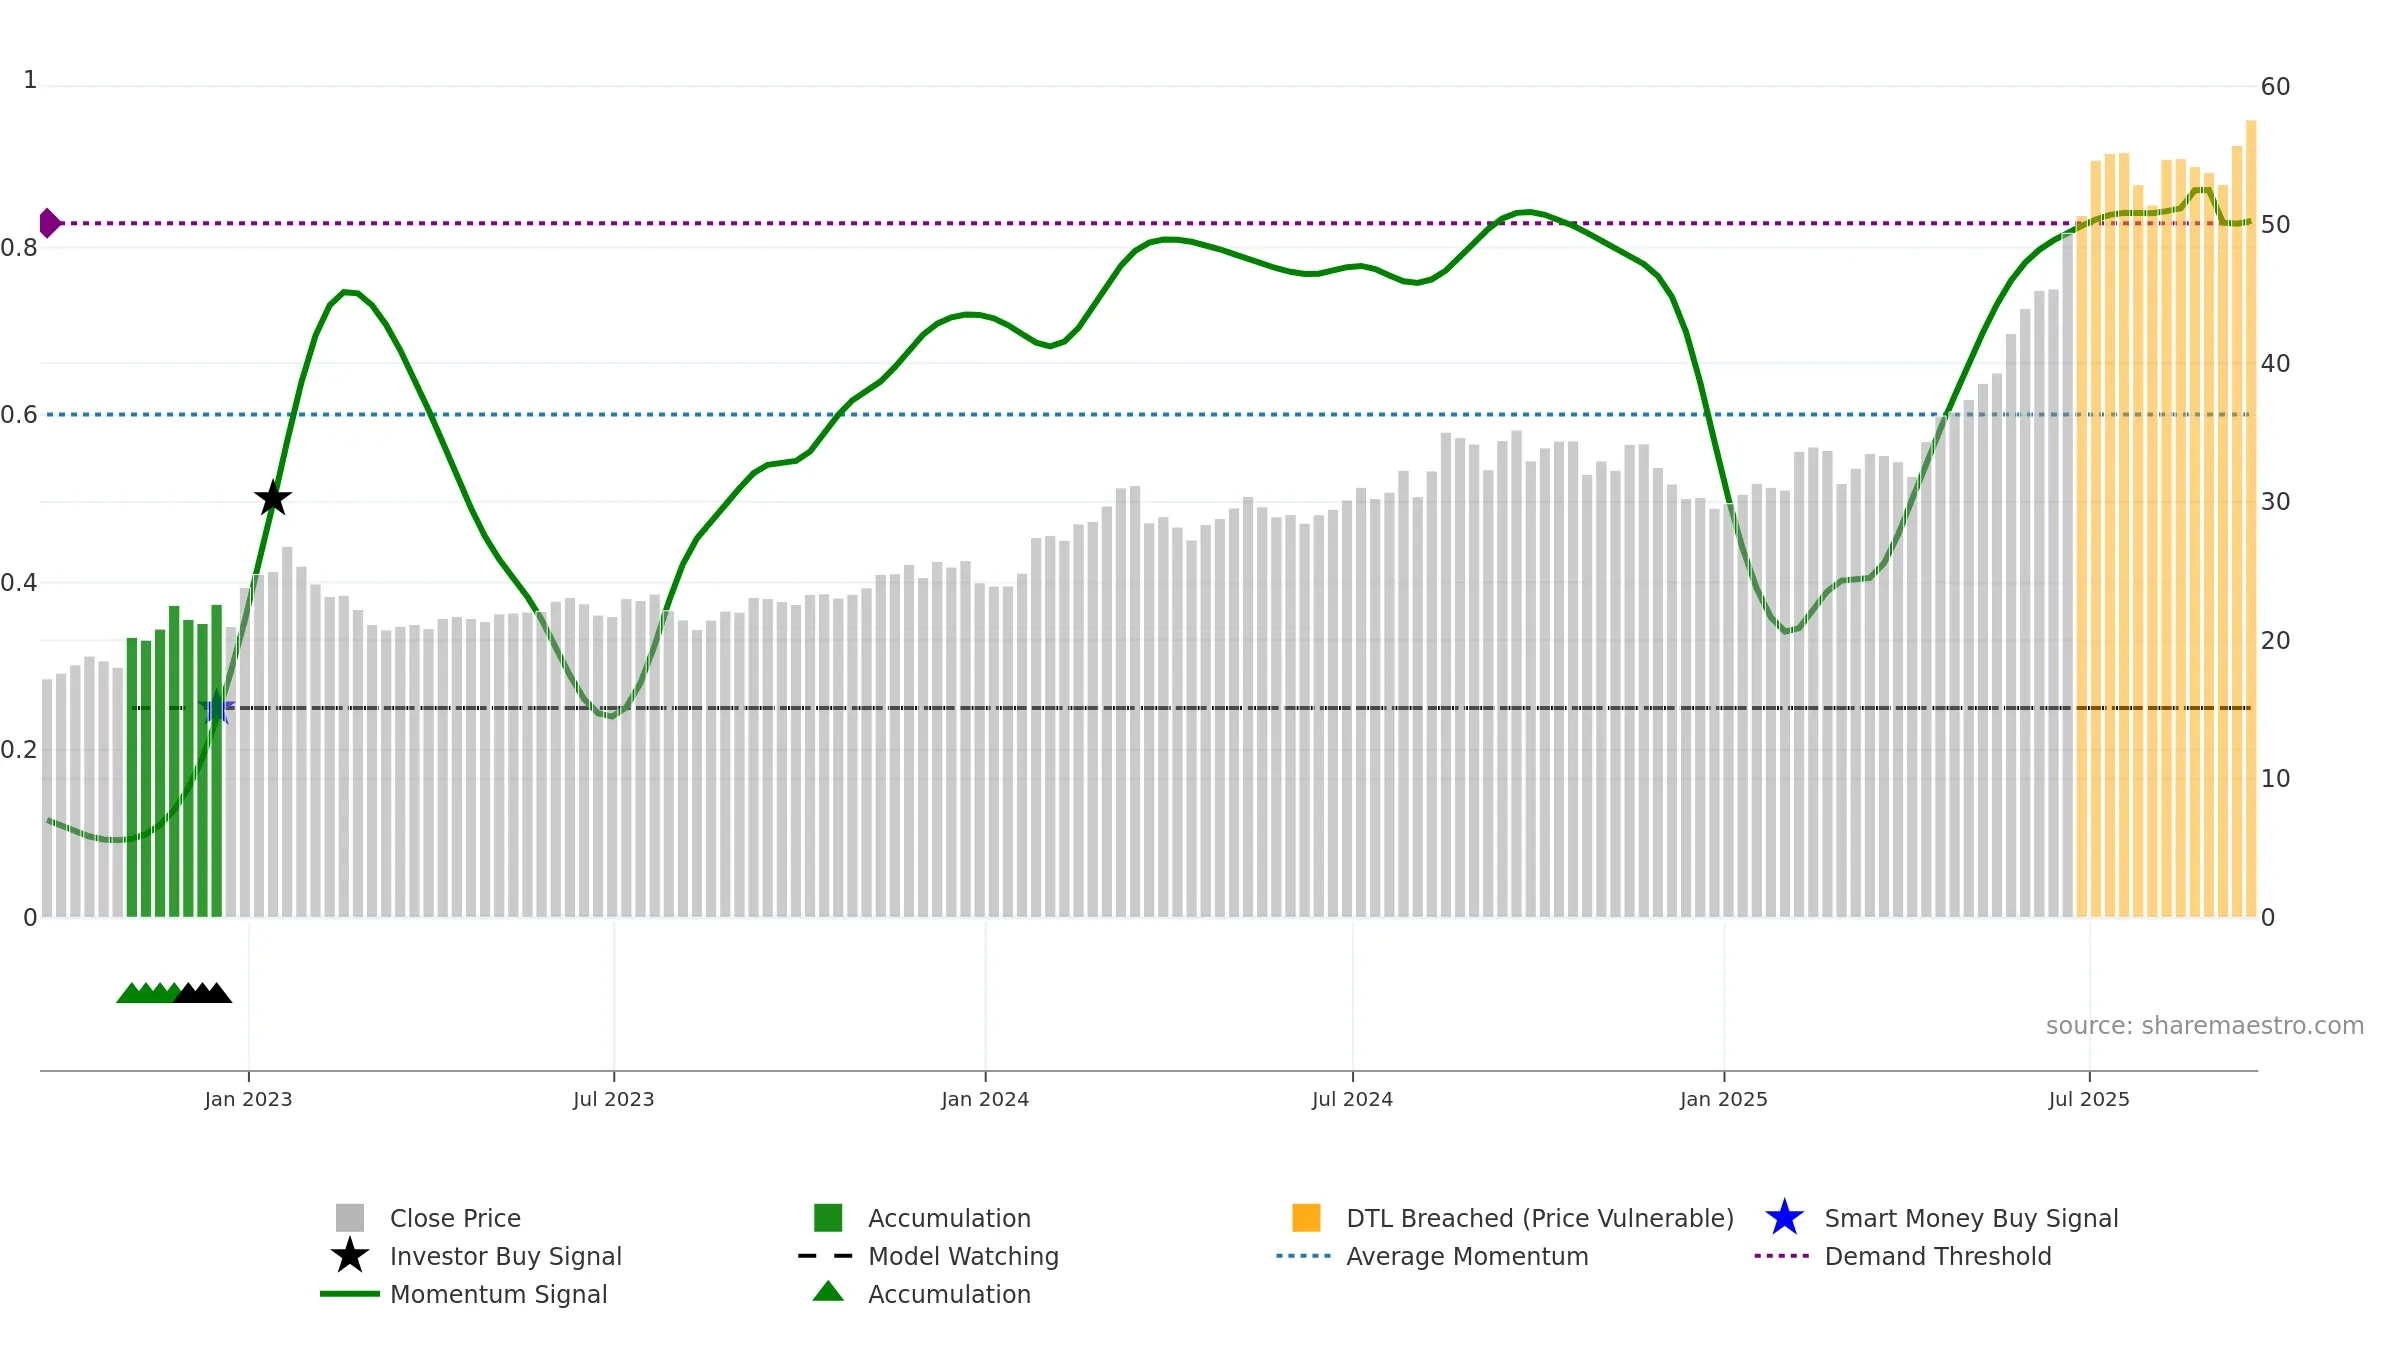This screenshot has height=1350, width=2400.
Task: Click the dashed Model Watching legend line
Action: pos(825,1256)
